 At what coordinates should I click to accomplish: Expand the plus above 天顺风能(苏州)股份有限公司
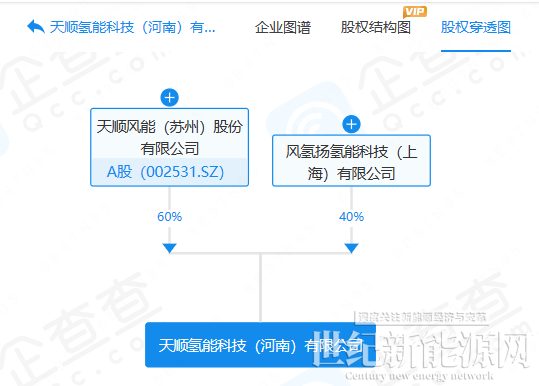(169, 98)
